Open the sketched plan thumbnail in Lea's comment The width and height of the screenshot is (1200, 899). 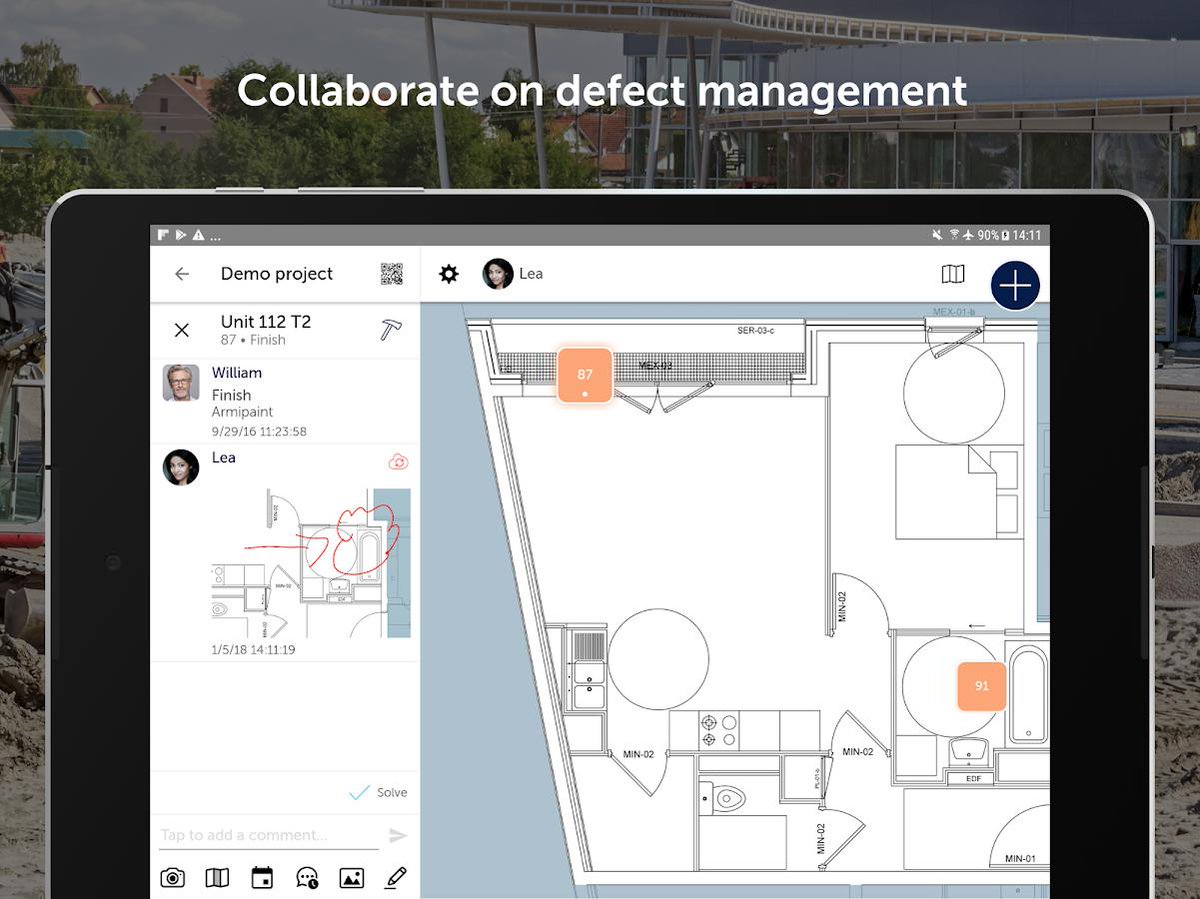pos(310,562)
